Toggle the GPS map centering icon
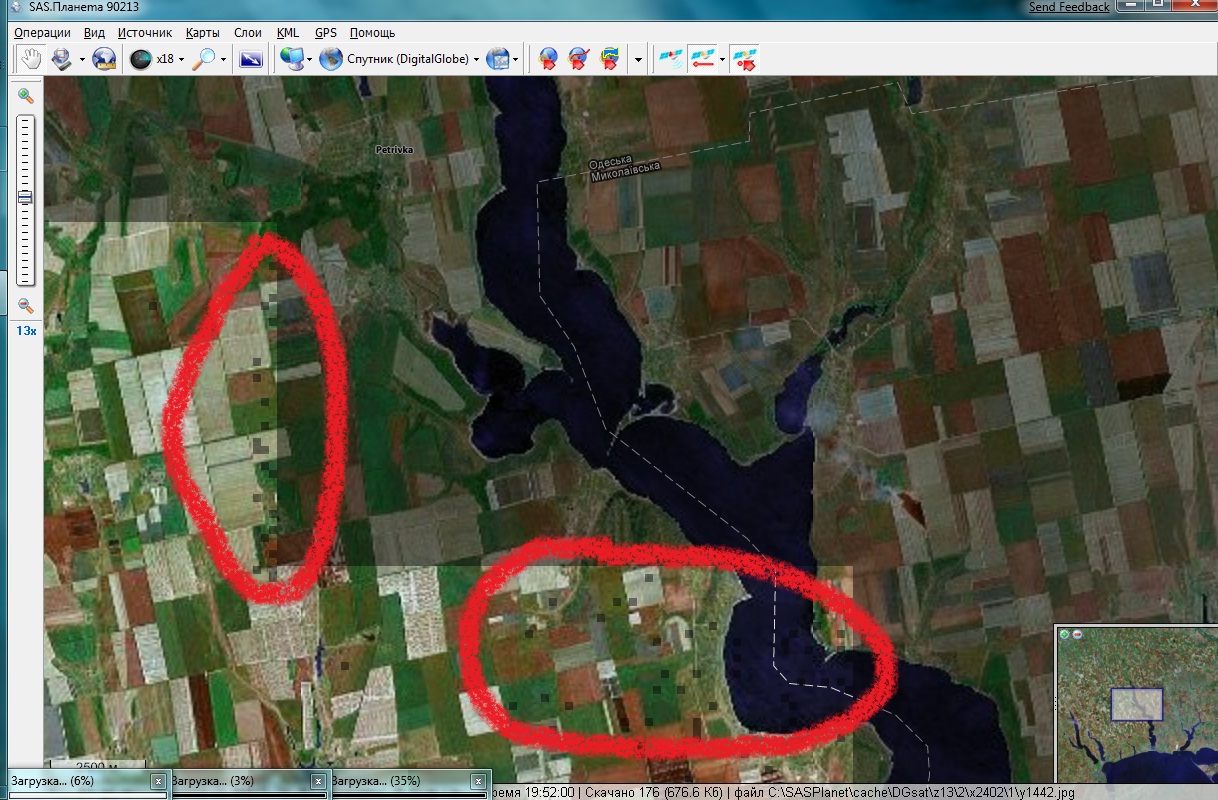The width and height of the screenshot is (1218, 800). (744, 59)
